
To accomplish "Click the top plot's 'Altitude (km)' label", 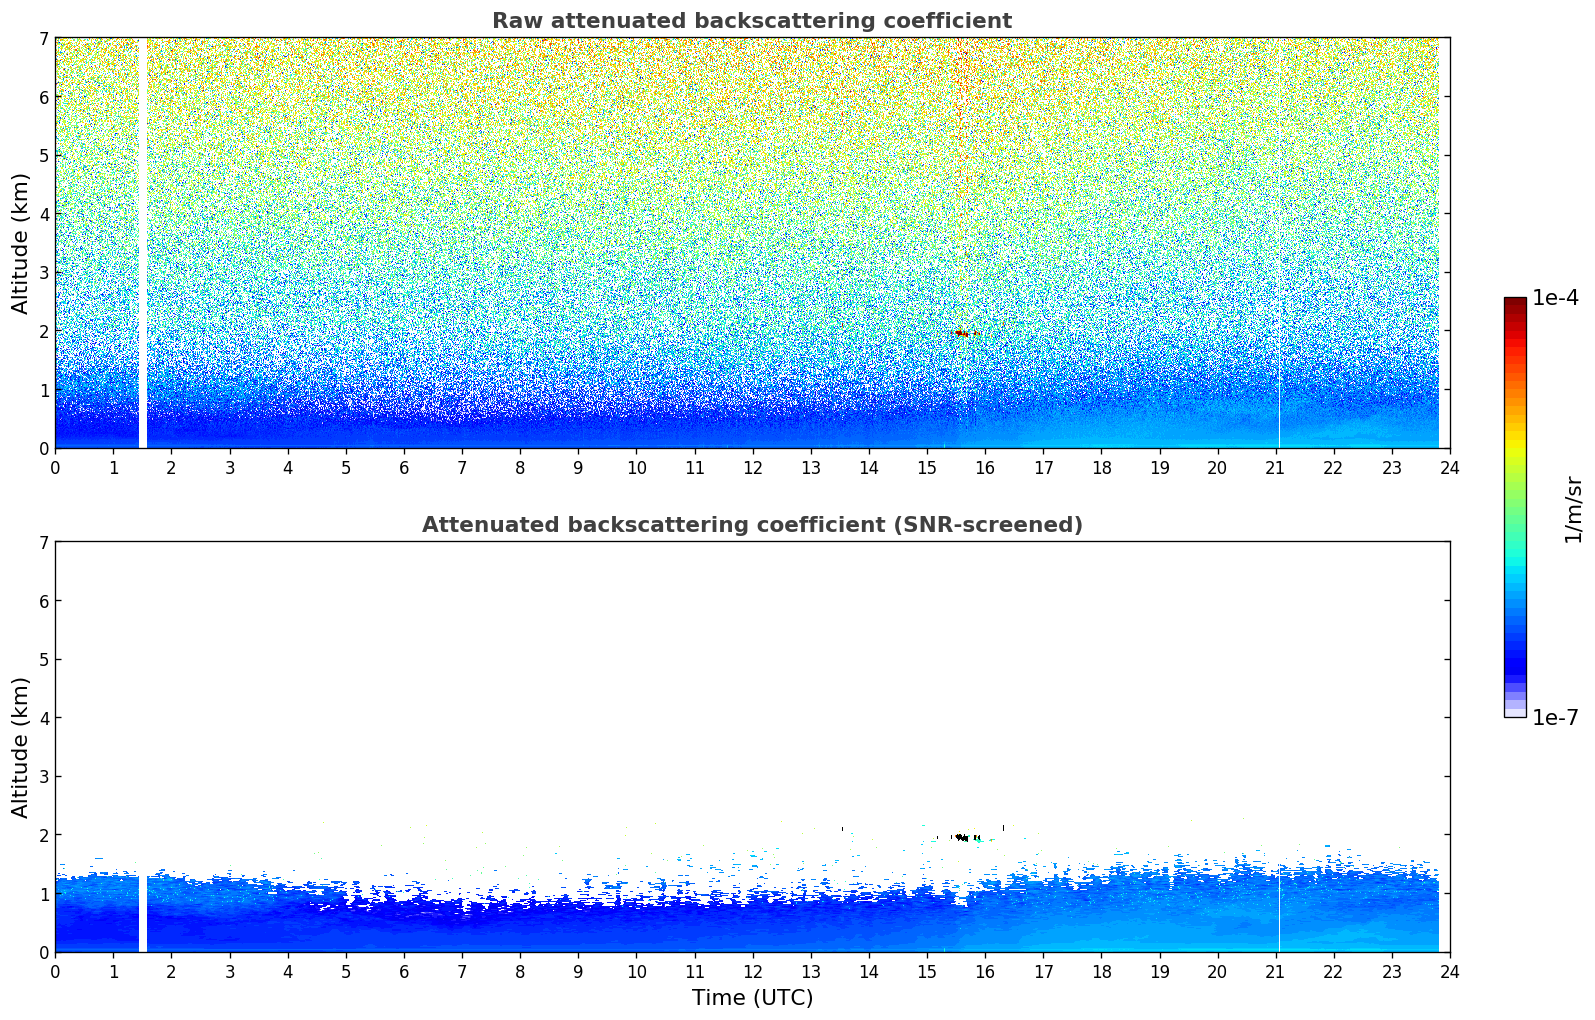I will [21, 243].
